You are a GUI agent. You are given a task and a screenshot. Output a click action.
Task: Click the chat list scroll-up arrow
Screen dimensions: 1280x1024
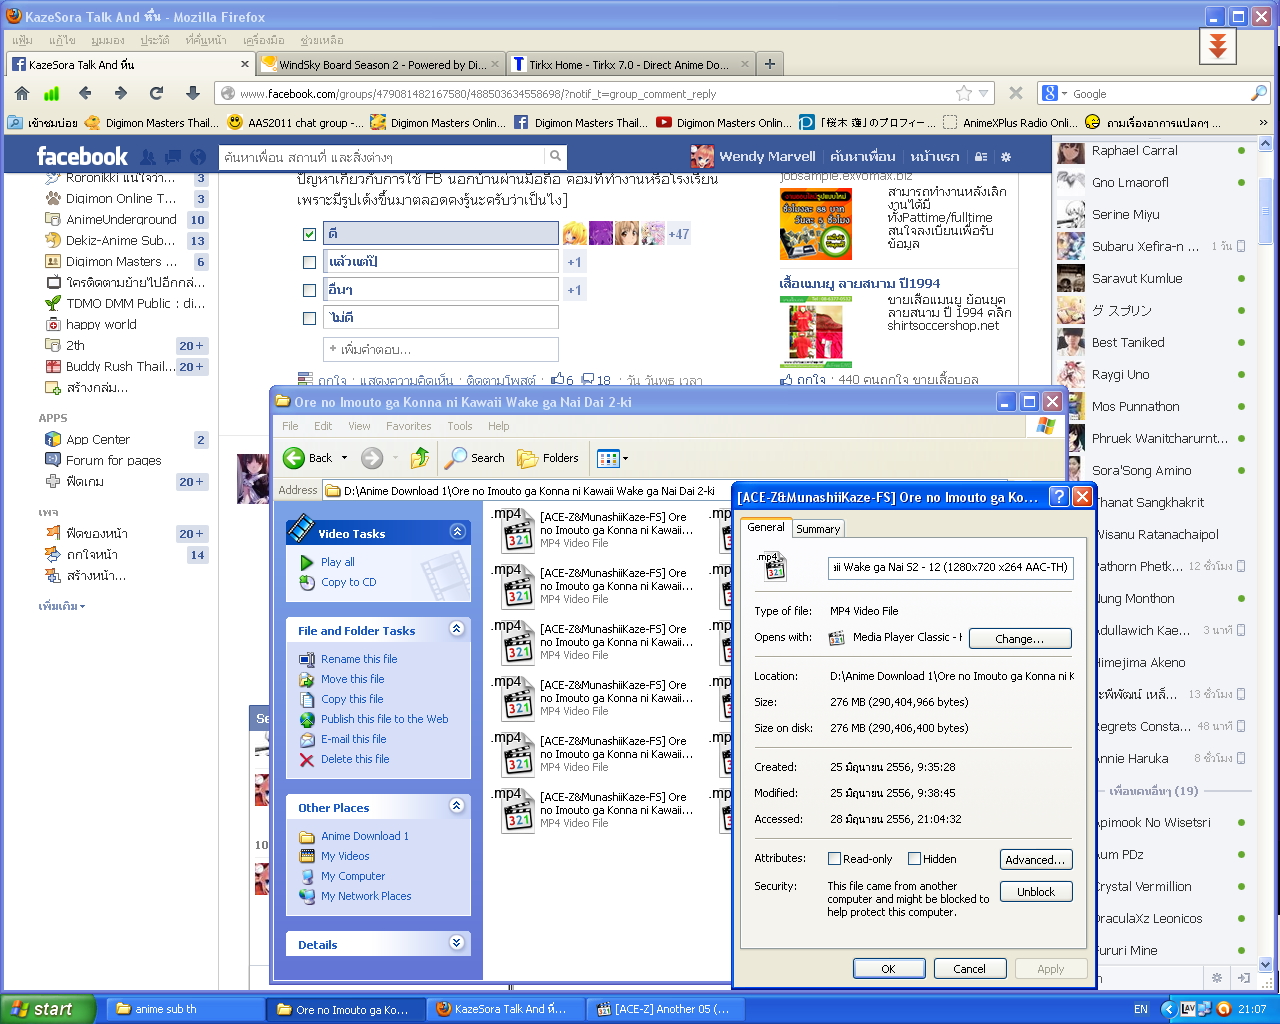pyautogui.click(x=1266, y=144)
